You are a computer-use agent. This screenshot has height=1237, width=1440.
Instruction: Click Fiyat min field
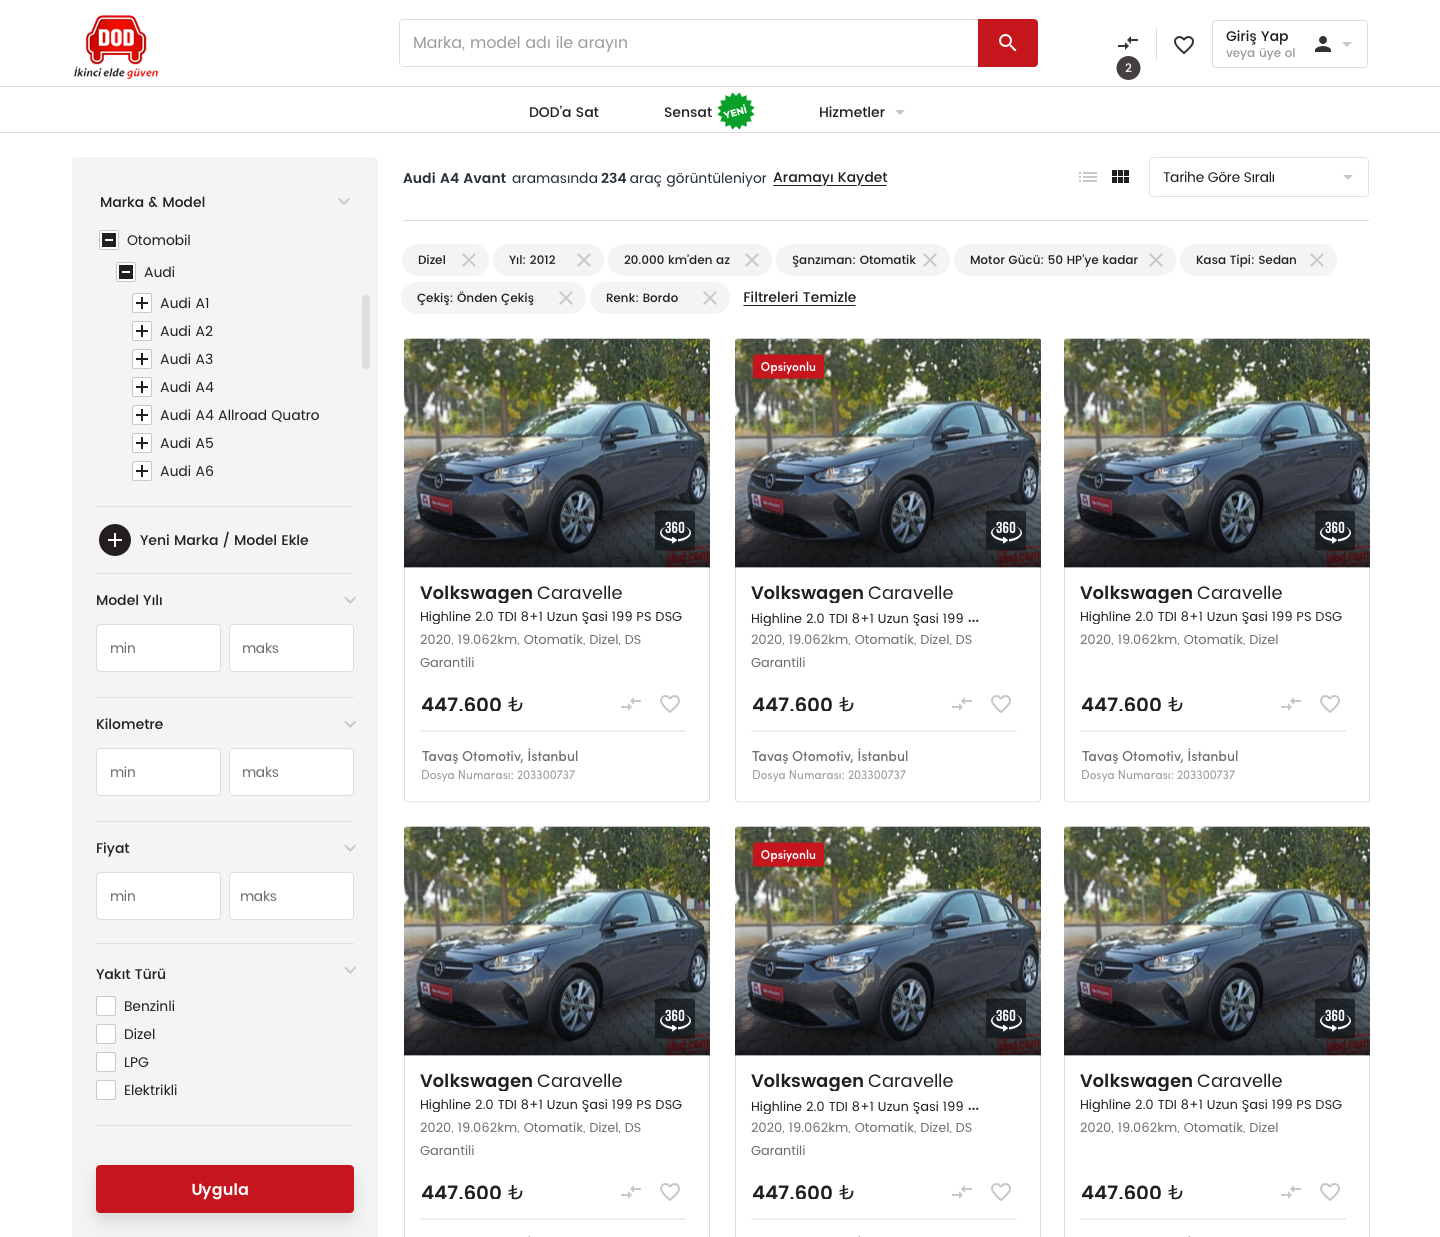point(158,896)
